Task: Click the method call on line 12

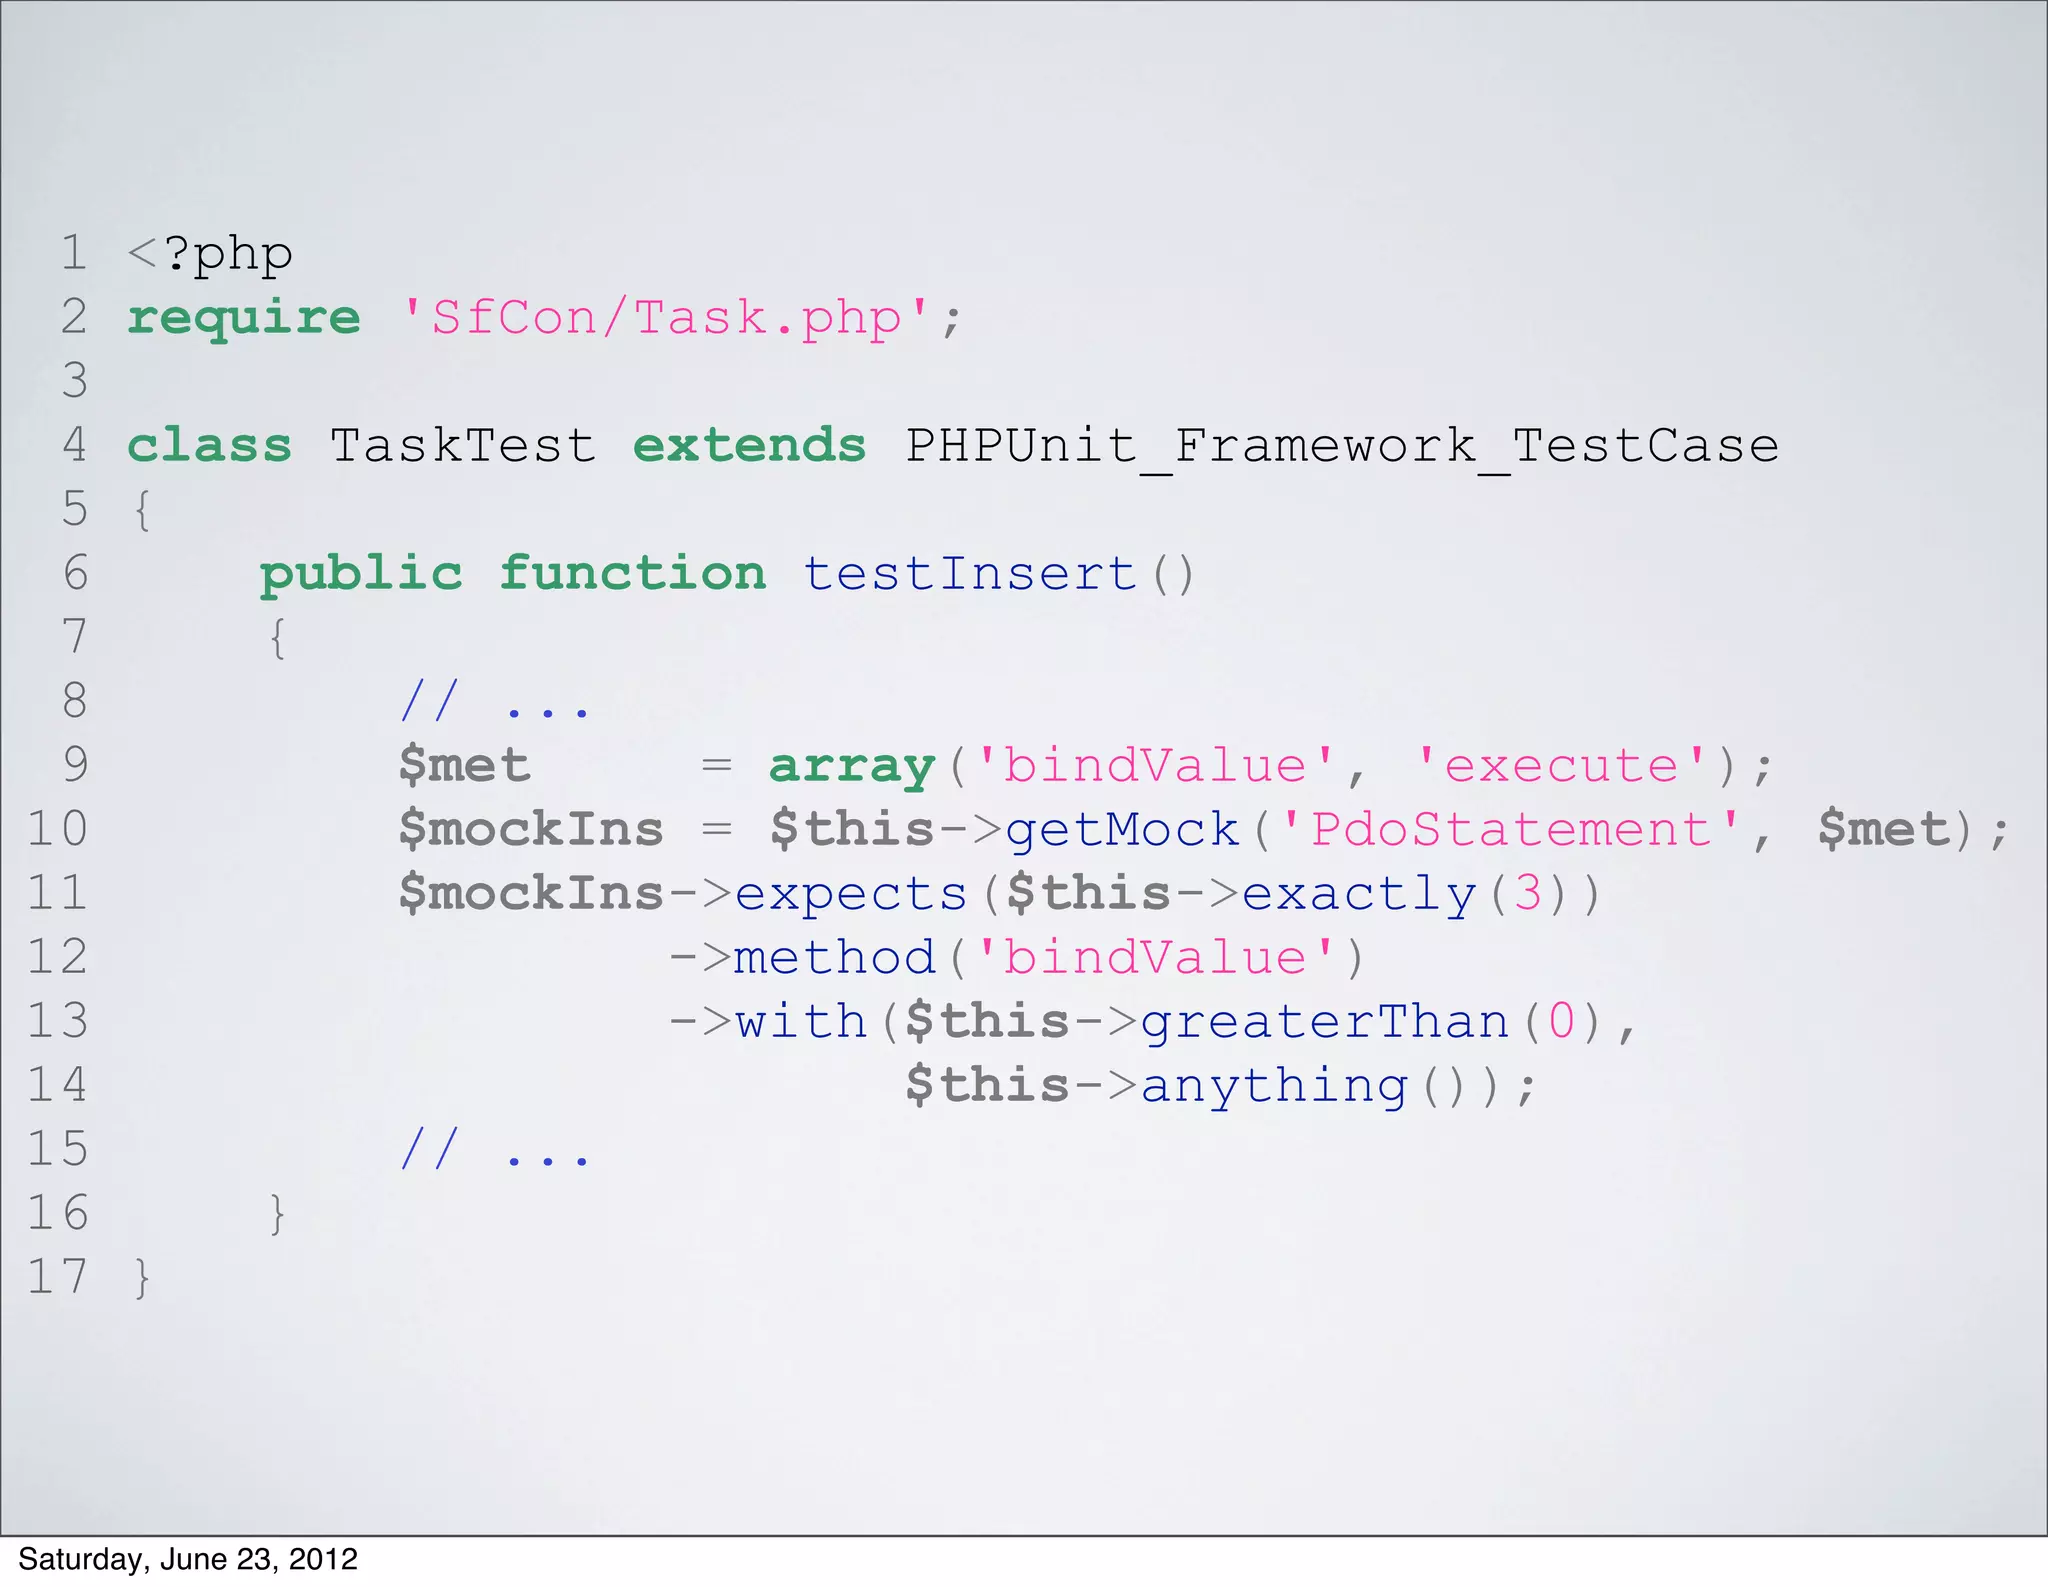Action: [x=835, y=957]
